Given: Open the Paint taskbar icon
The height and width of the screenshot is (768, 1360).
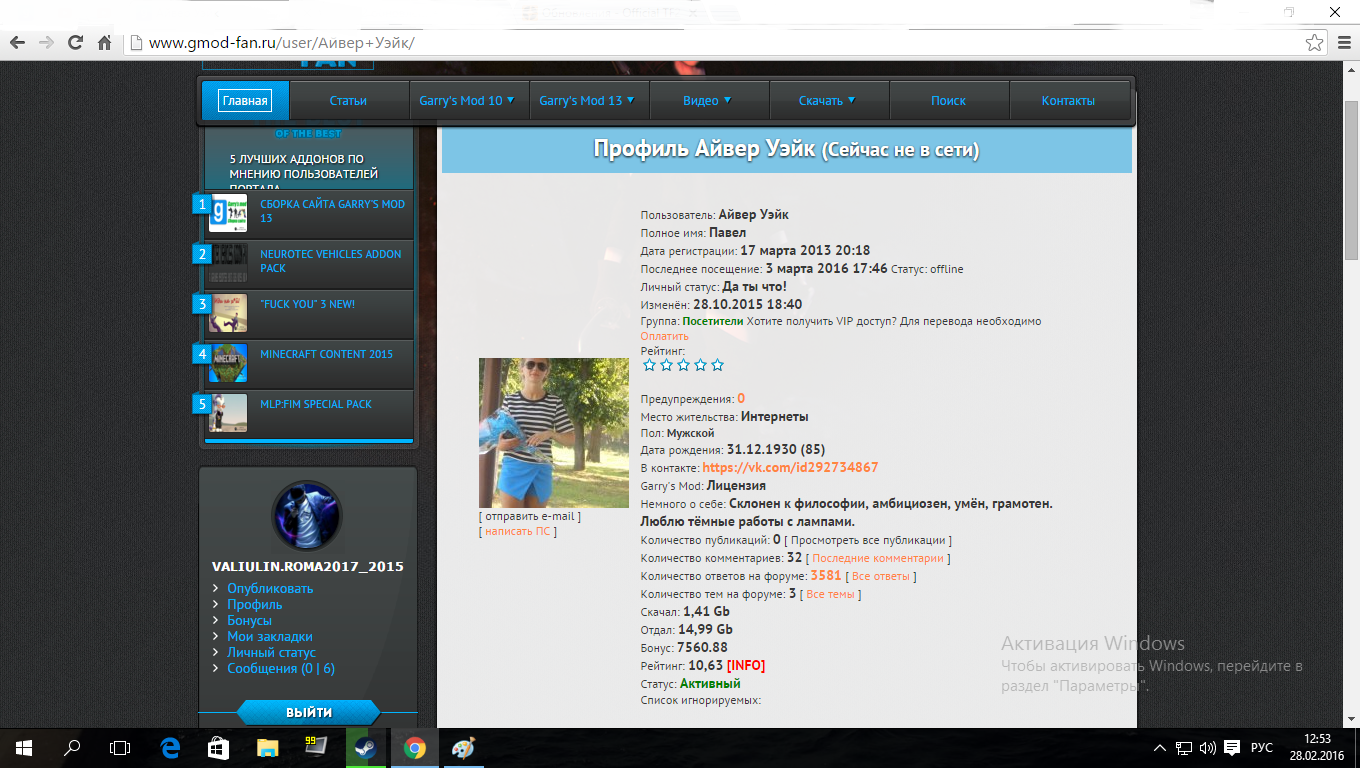Looking at the screenshot, I should [x=463, y=747].
